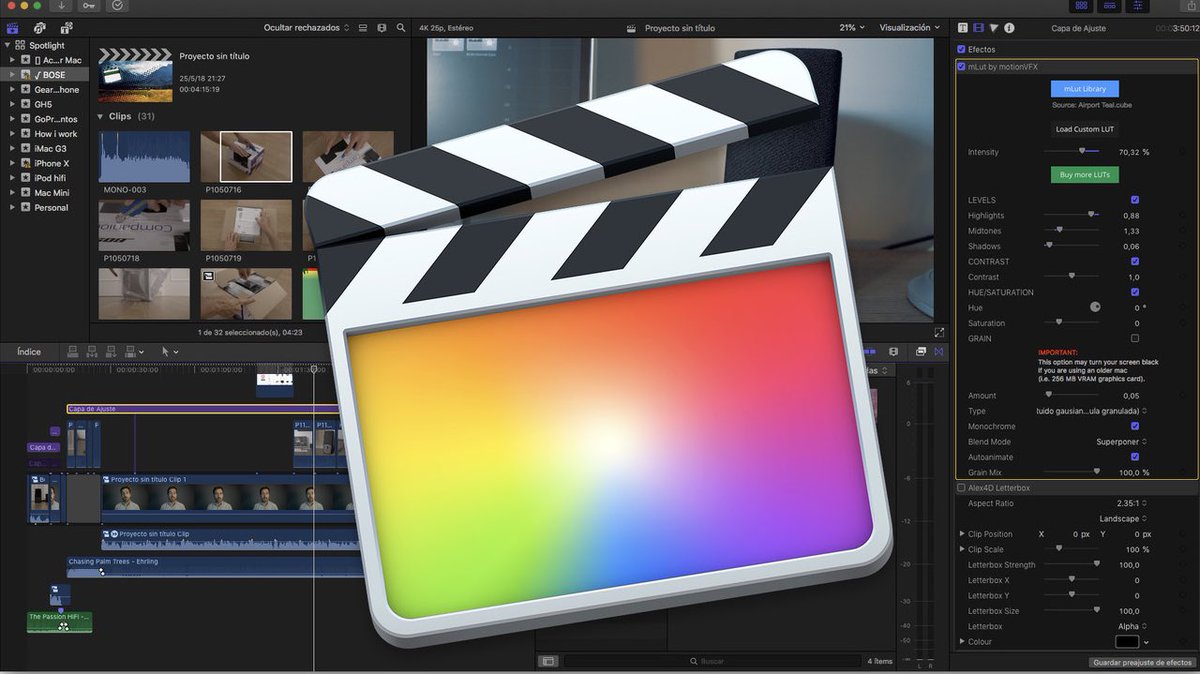Expand the Clip Position disclosure triangle
The height and width of the screenshot is (674, 1200).
tap(963, 534)
